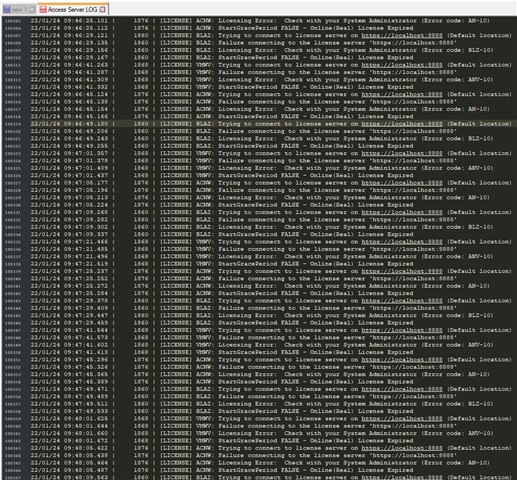This screenshot has width=517, height=480.
Task: Open localhost link in the highlighted 09:46:49.180 line
Action: pyautogui.click(x=402, y=124)
